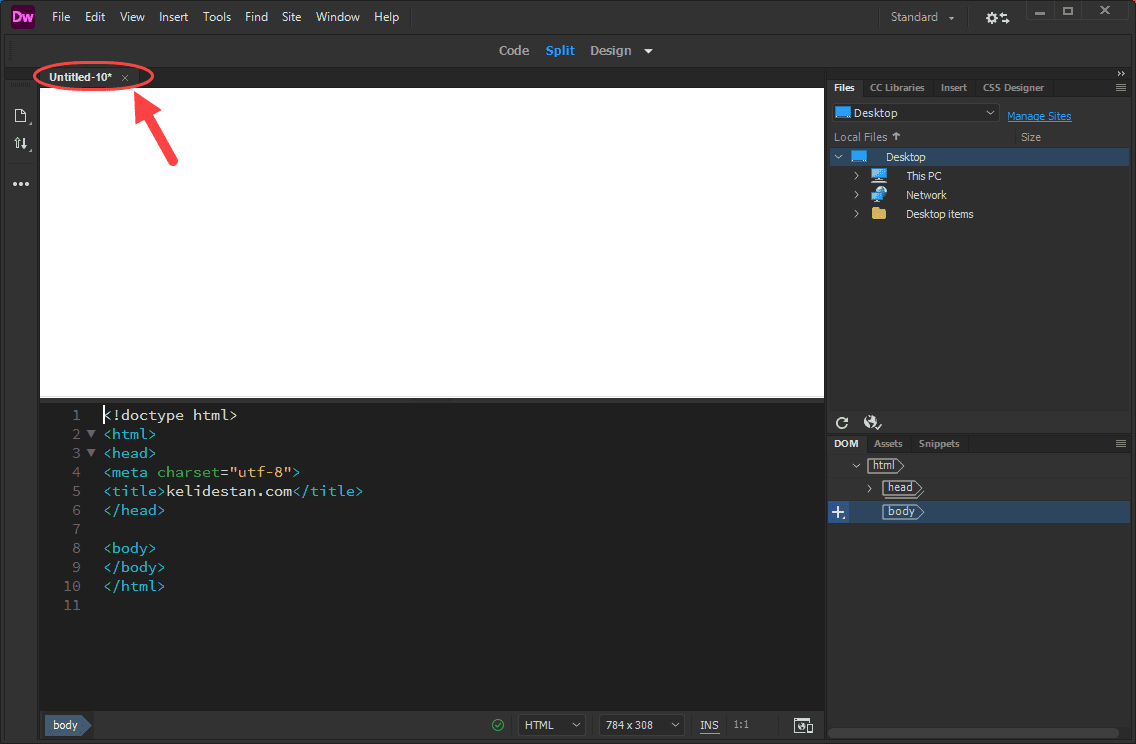
Task: Expand the head node in DOM panel
Action: pos(869,488)
